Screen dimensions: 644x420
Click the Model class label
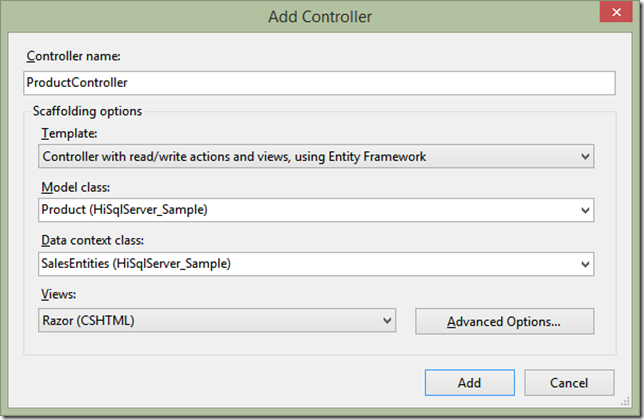[x=76, y=187]
